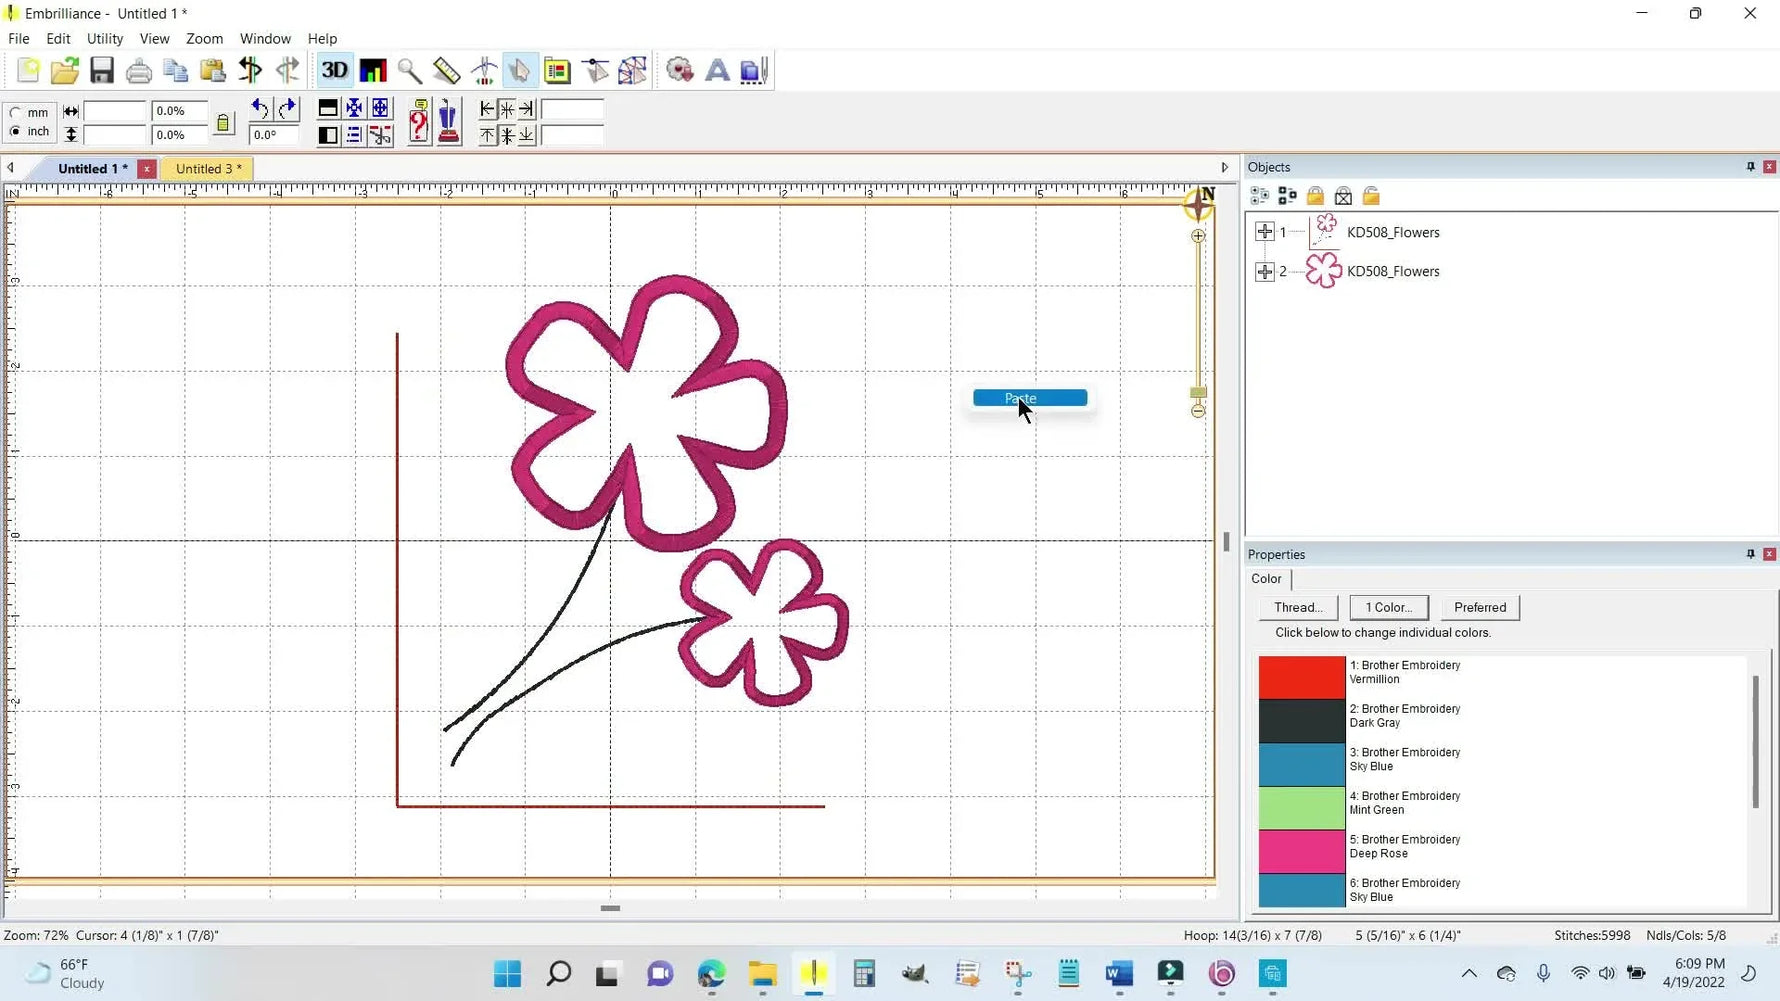Click the scissors remove-overlap icon
Screen dimensions: 1780x1001
click(x=380, y=135)
